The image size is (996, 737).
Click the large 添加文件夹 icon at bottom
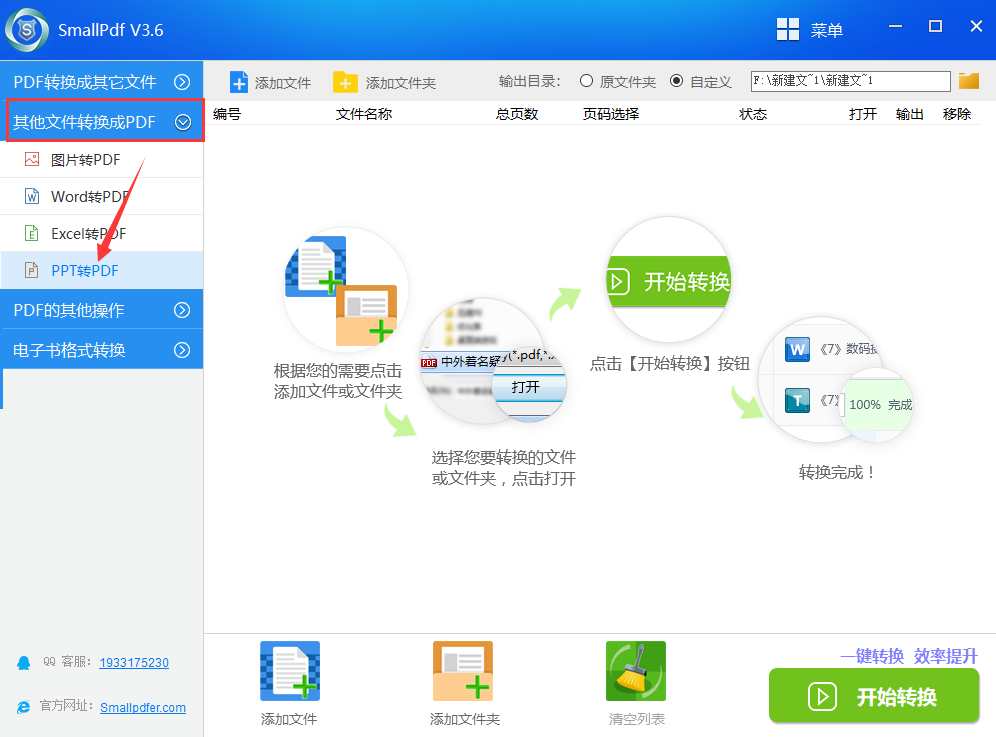[x=463, y=671]
